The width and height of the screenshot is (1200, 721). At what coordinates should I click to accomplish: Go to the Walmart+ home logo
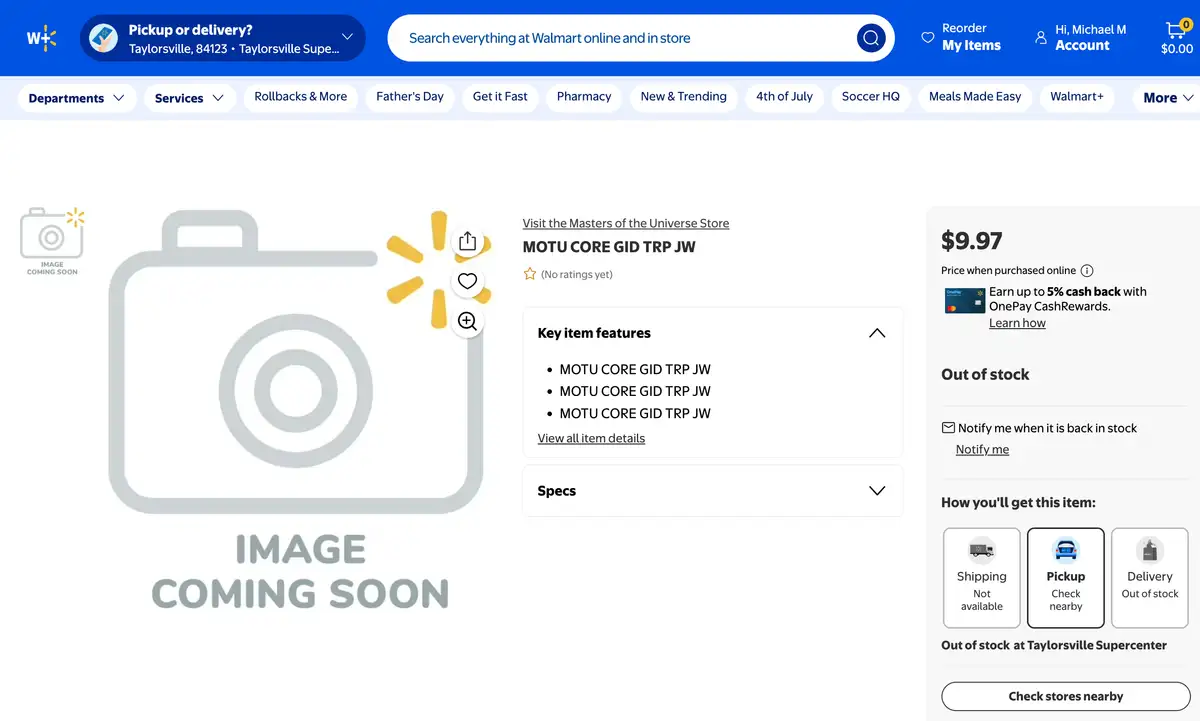(41, 39)
